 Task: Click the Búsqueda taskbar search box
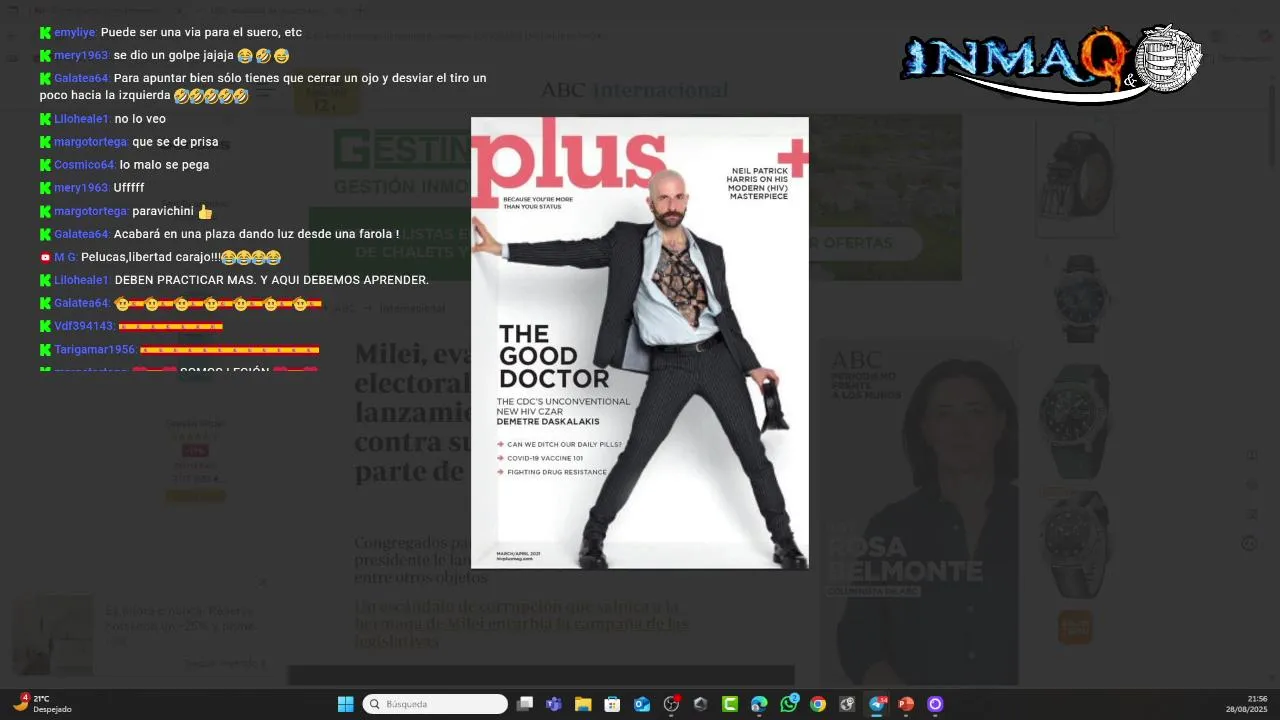pos(435,704)
